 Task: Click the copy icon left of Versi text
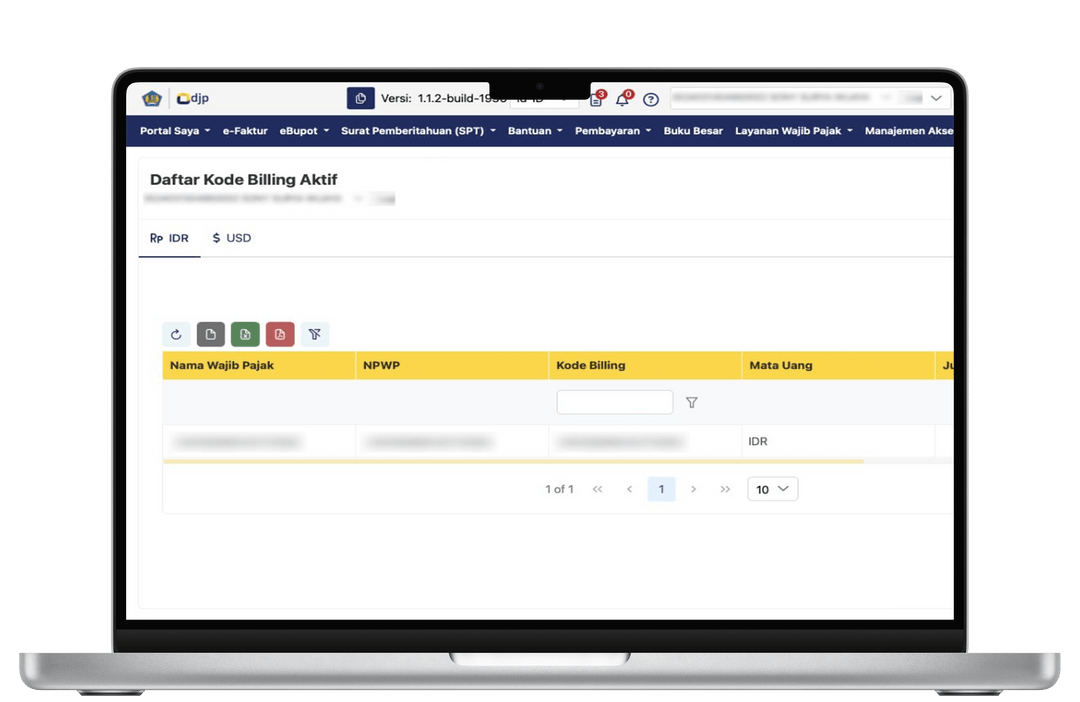coord(360,99)
